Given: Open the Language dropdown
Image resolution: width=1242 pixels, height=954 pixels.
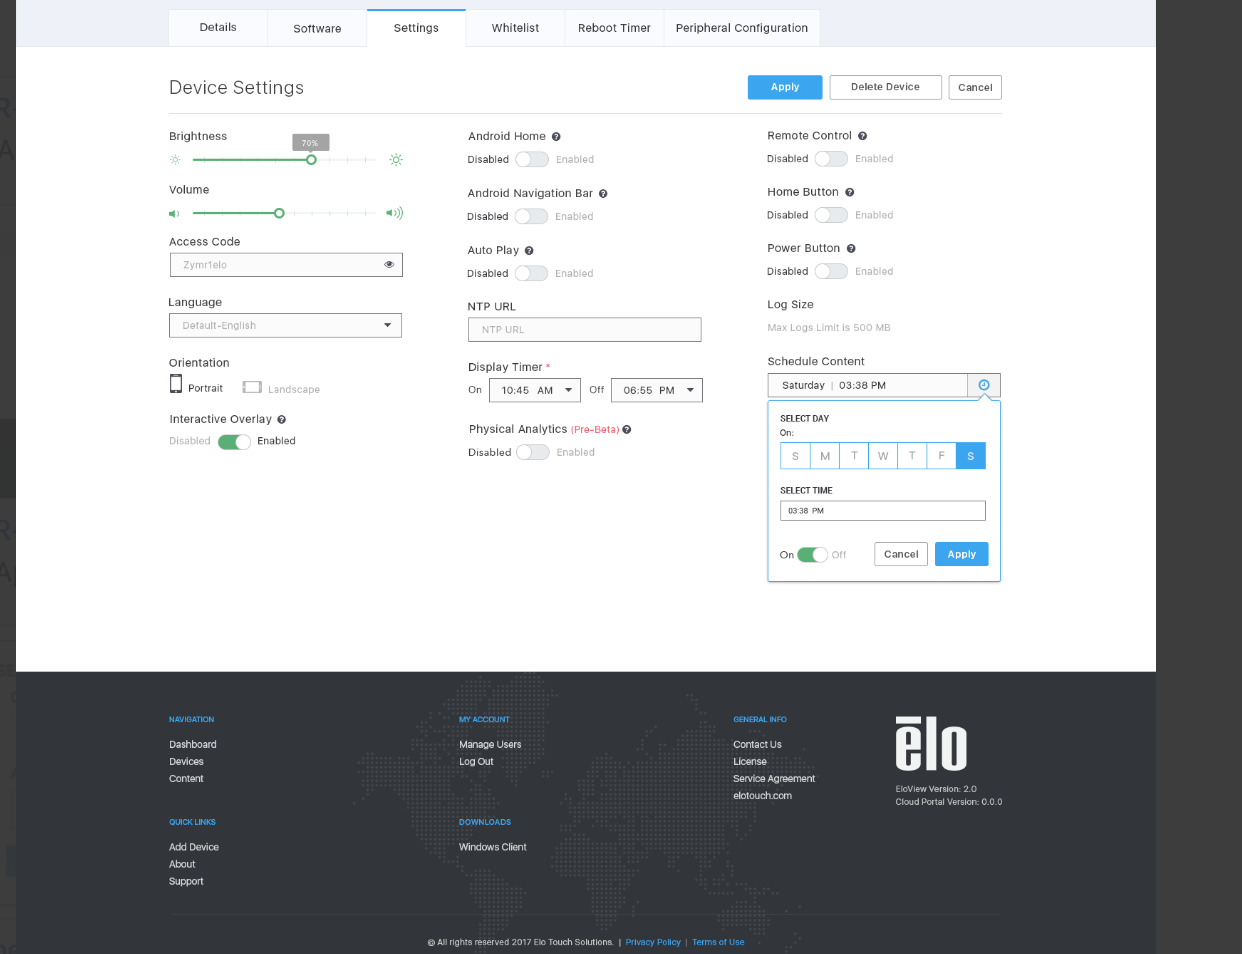Looking at the screenshot, I should click(x=285, y=326).
